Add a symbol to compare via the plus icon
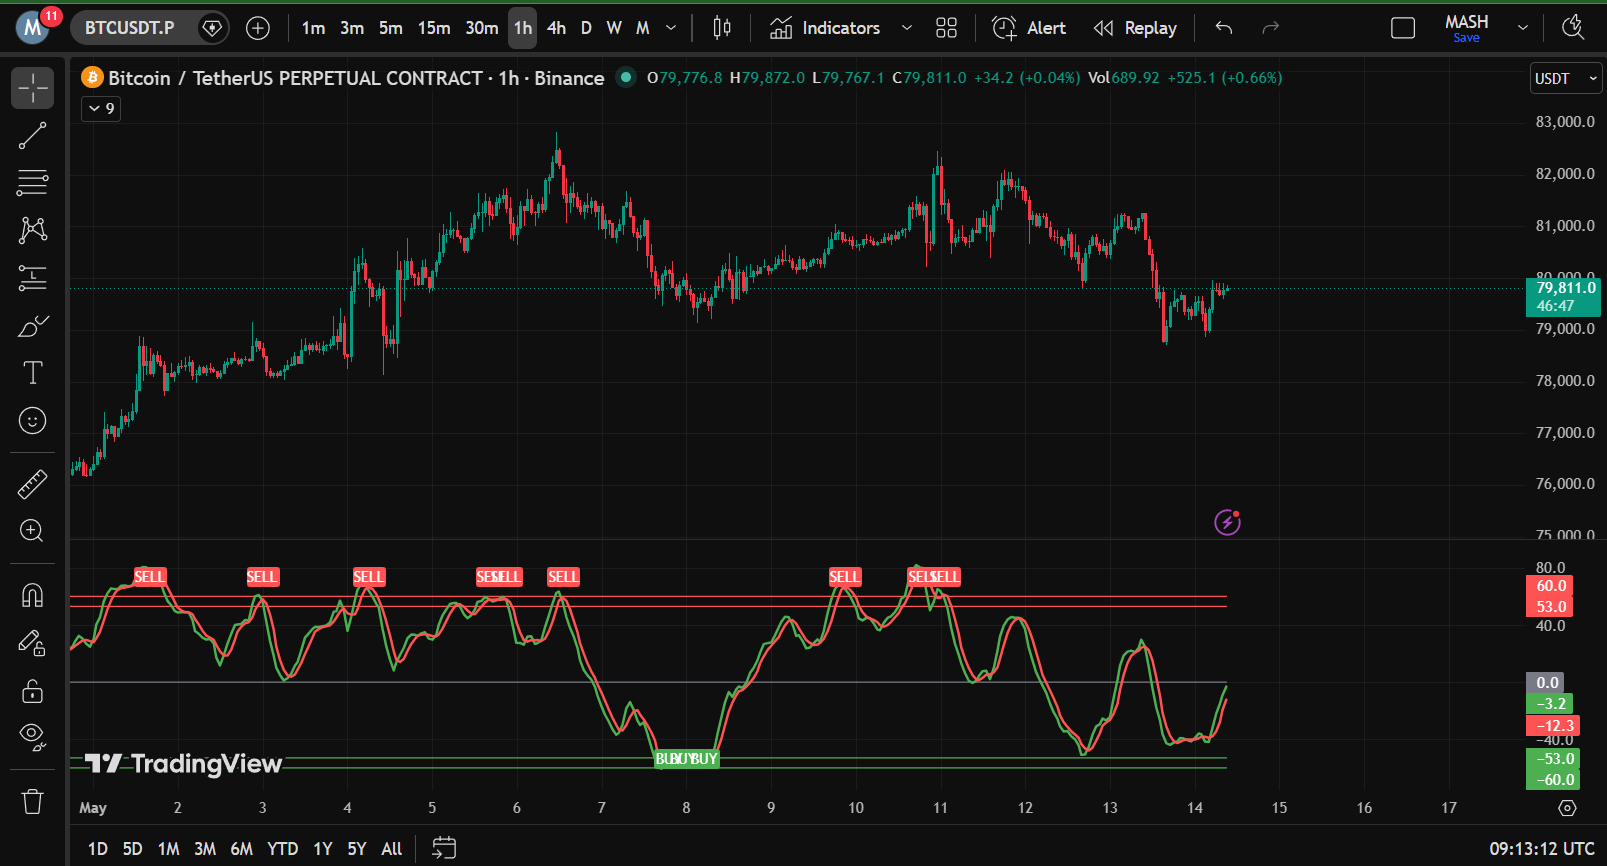The image size is (1607, 866). tap(258, 28)
